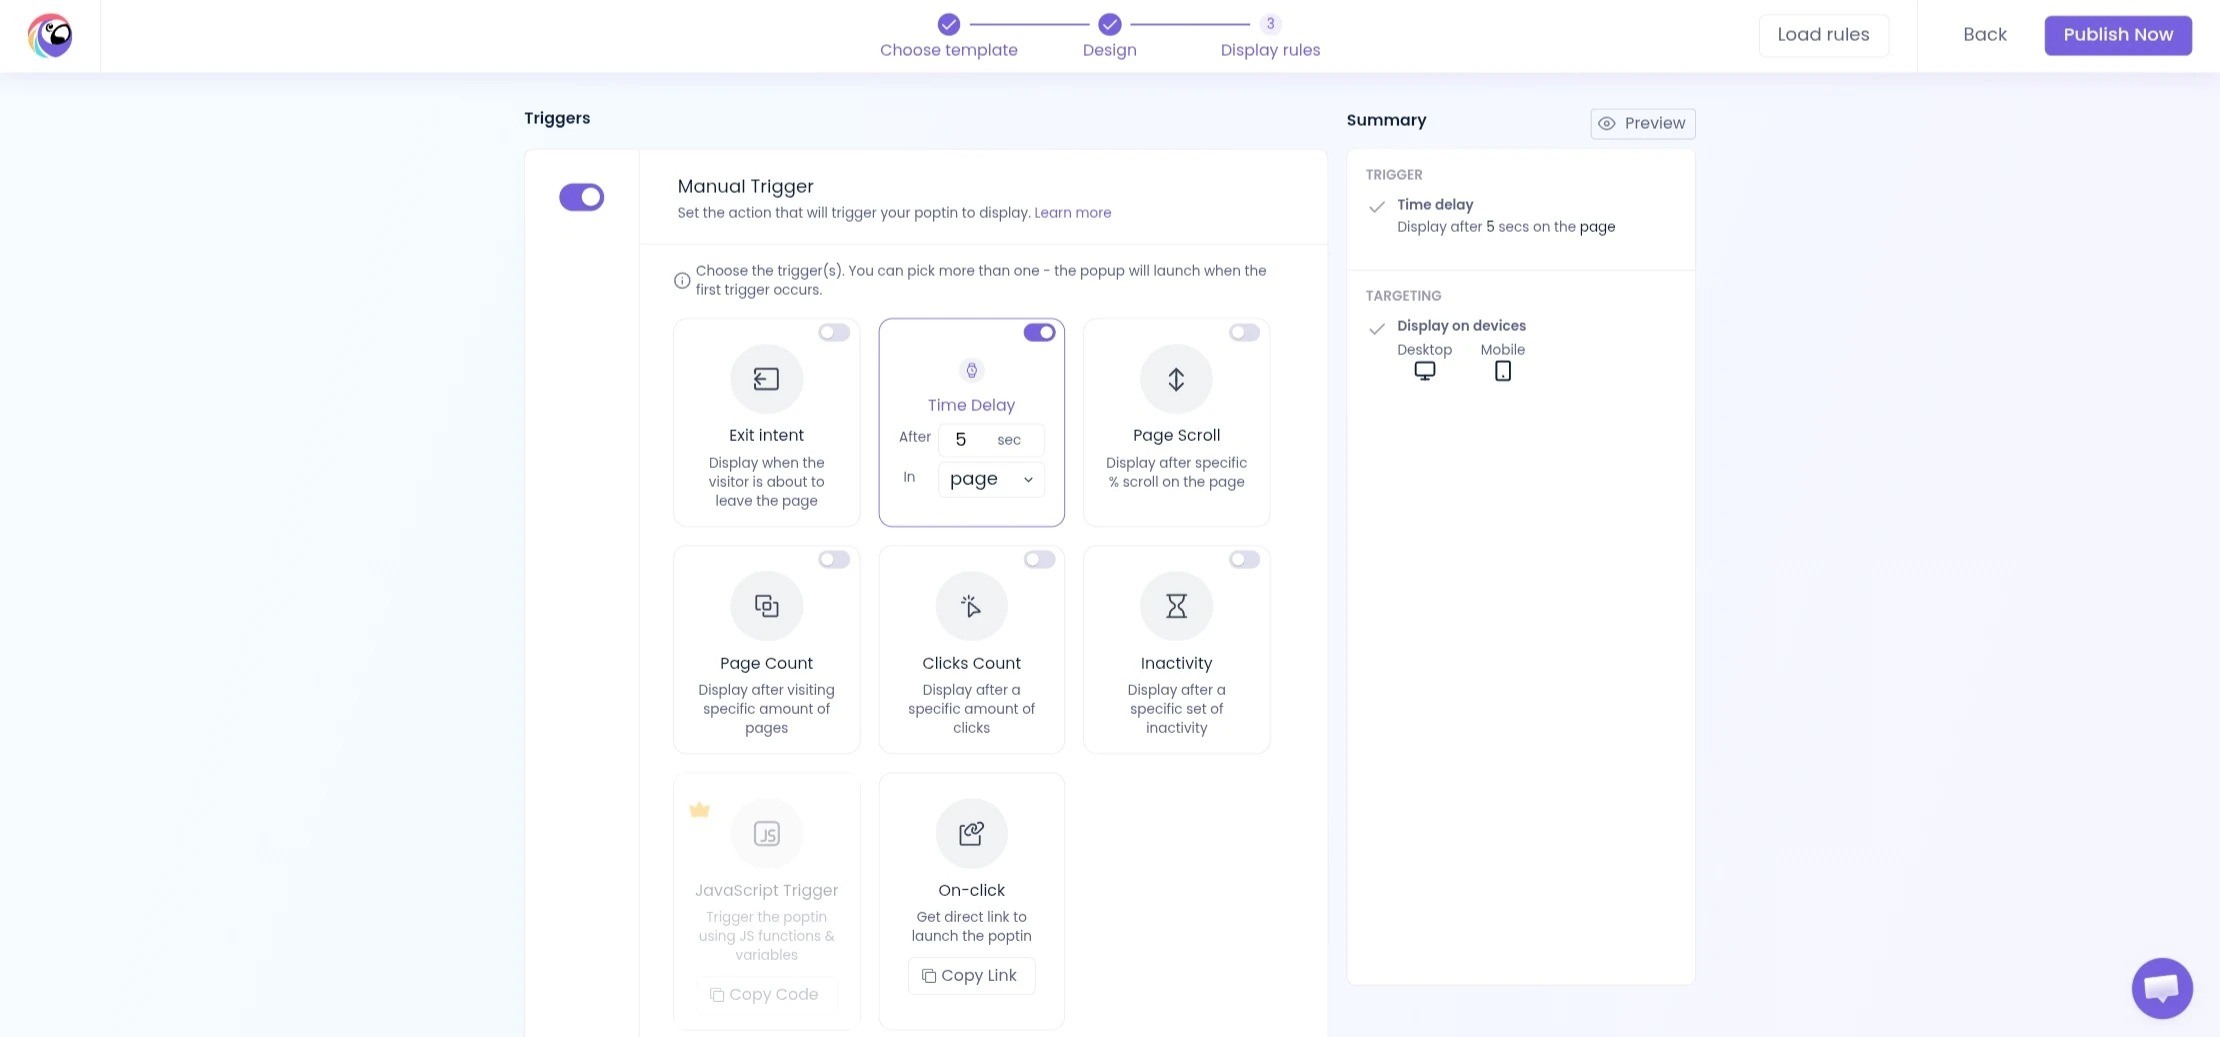Click the seconds input field showing 5

tap(991, 440)
